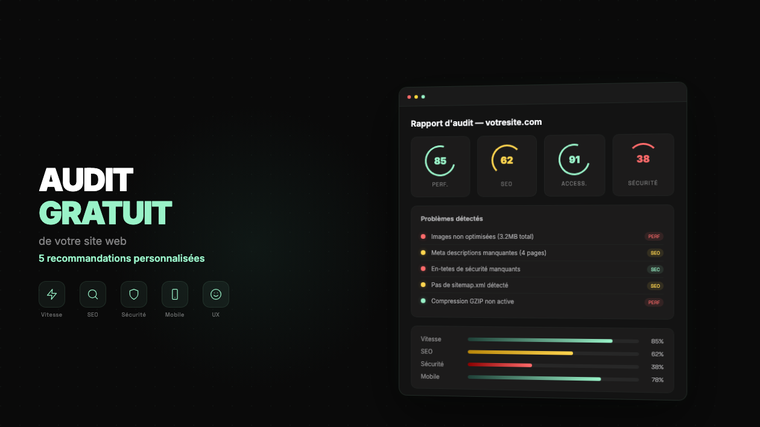Click the Vitesse lightning bolt icon
The width and height of the screenshot is (760, 427).
click(52, 294)
